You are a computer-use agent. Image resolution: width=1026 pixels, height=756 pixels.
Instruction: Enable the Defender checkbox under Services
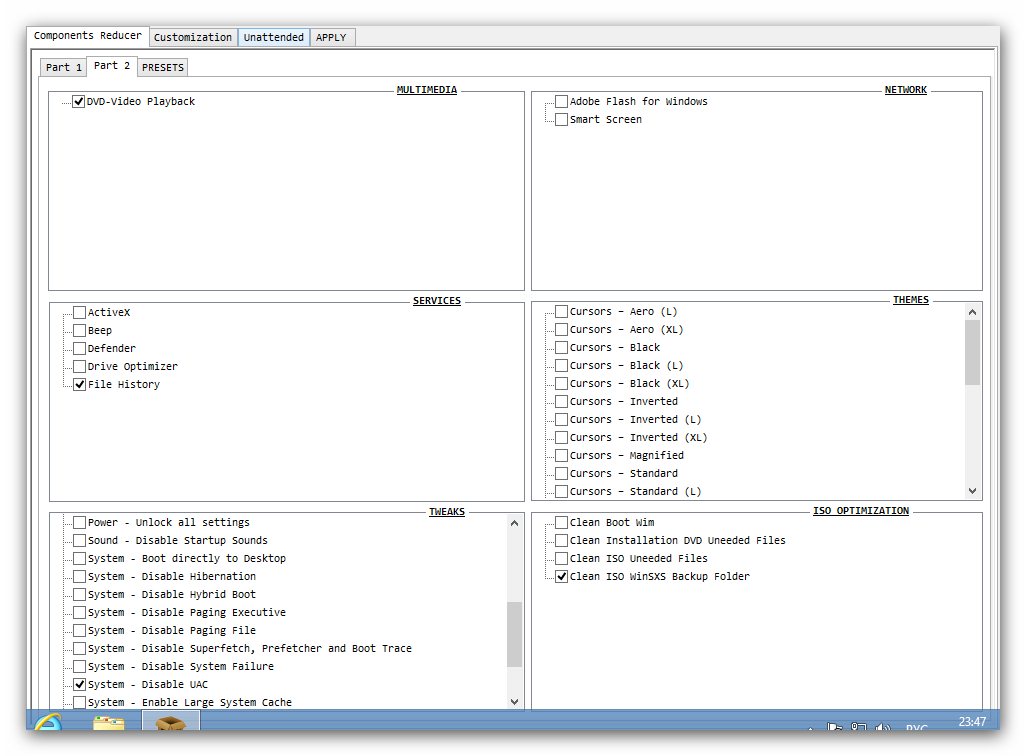79,349
